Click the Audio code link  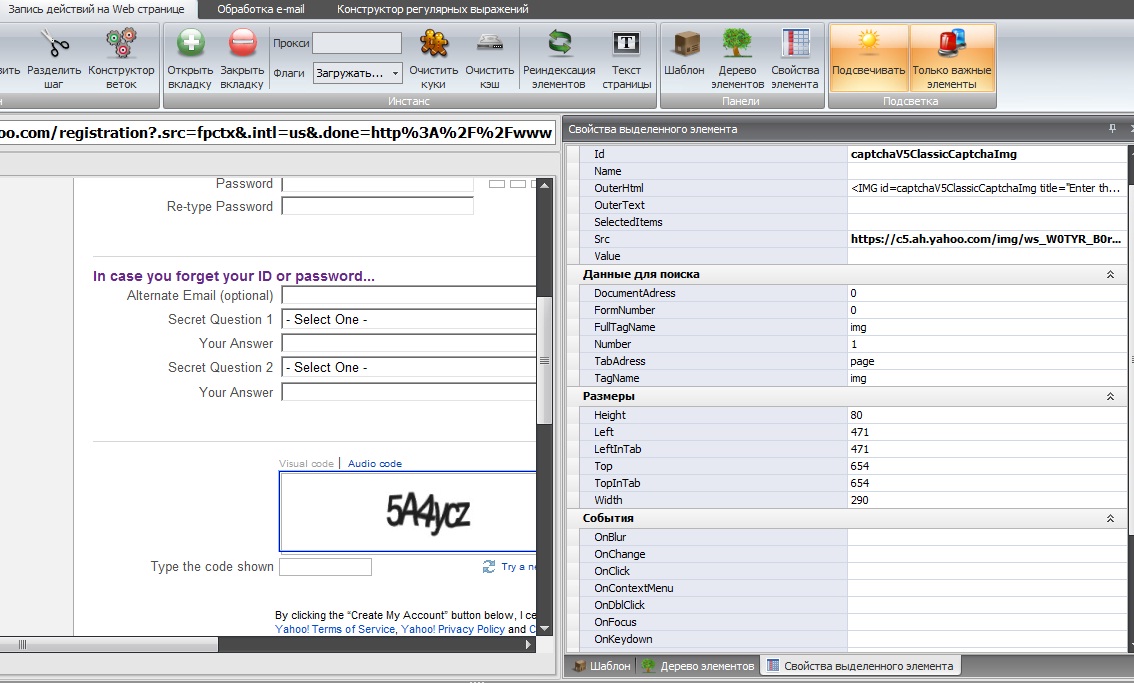coord(375,464)
